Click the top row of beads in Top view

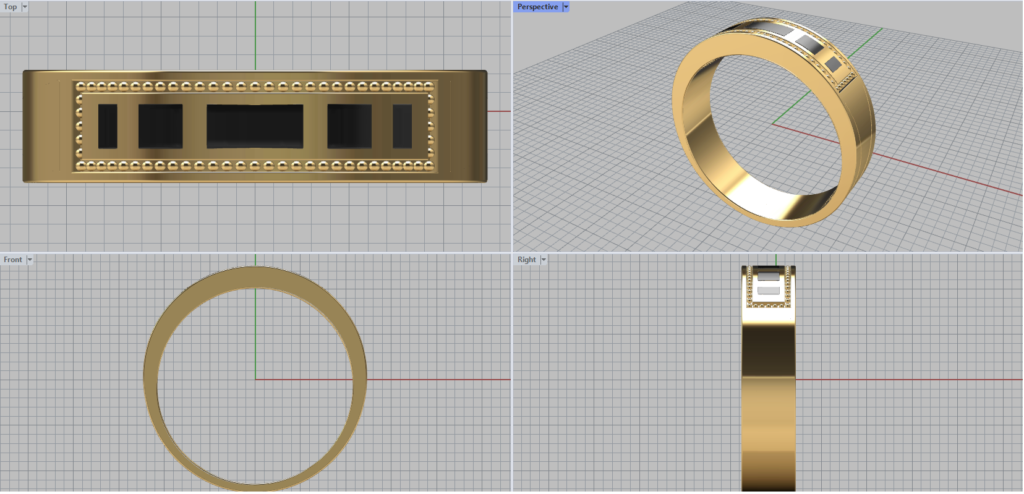(255, 87)
